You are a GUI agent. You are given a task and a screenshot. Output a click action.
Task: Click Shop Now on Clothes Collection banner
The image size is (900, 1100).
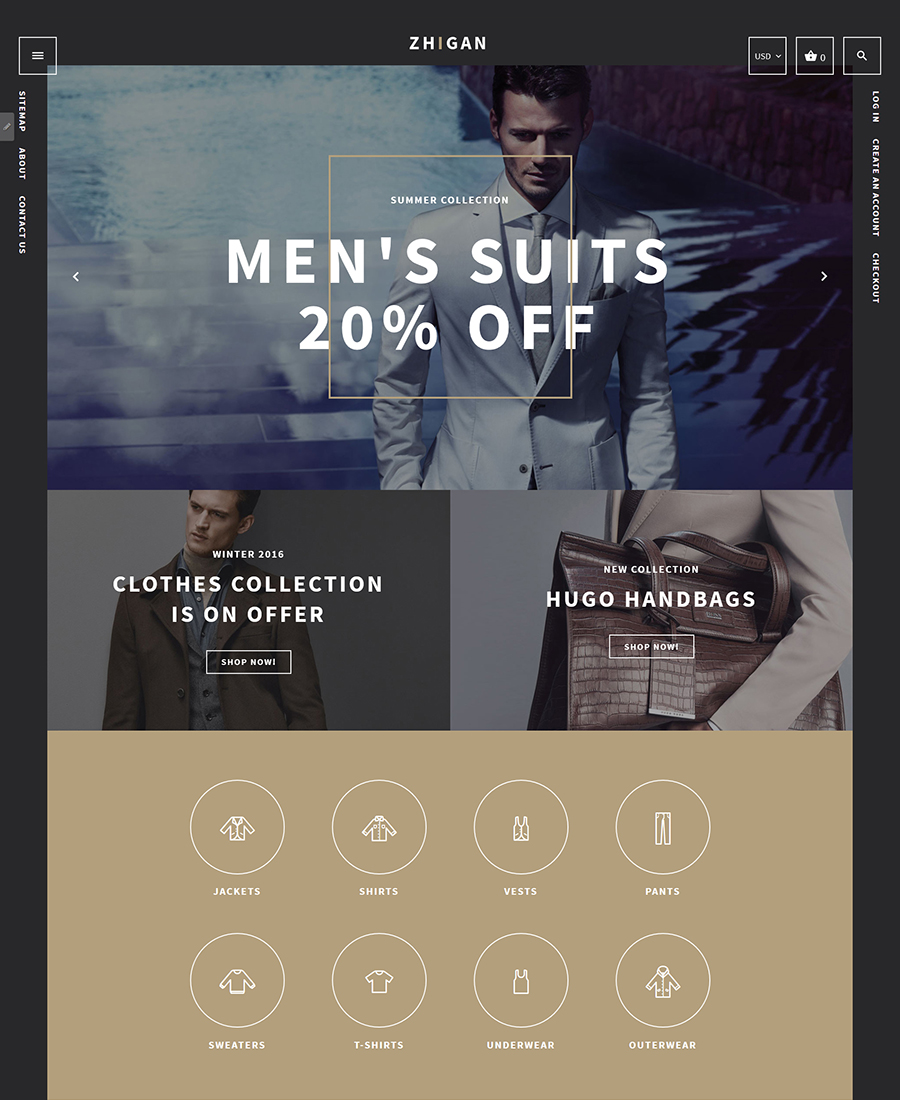(x=248, y=662)
